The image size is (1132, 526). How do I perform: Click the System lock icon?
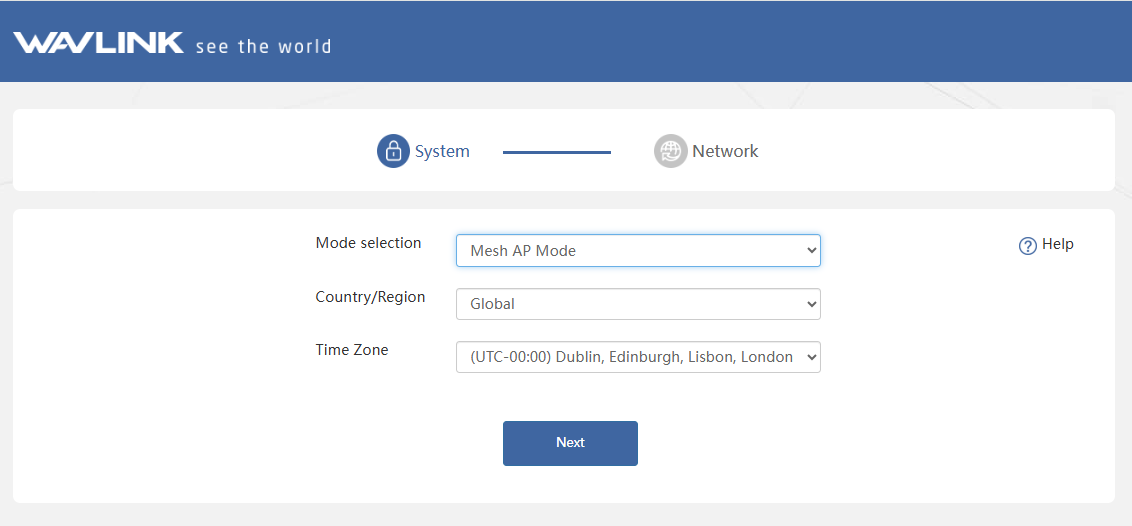(x=393, y=152)
